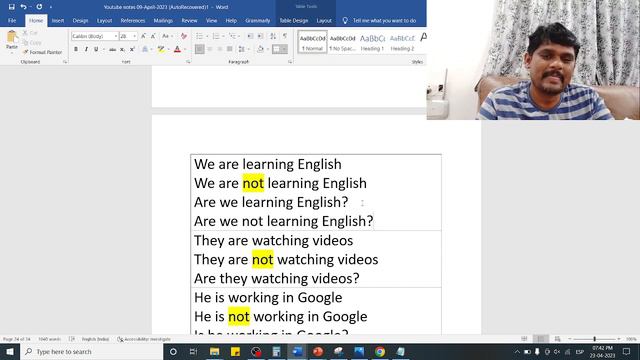
Task: Toggle bold formatting
Action: (x=76, y=49)
